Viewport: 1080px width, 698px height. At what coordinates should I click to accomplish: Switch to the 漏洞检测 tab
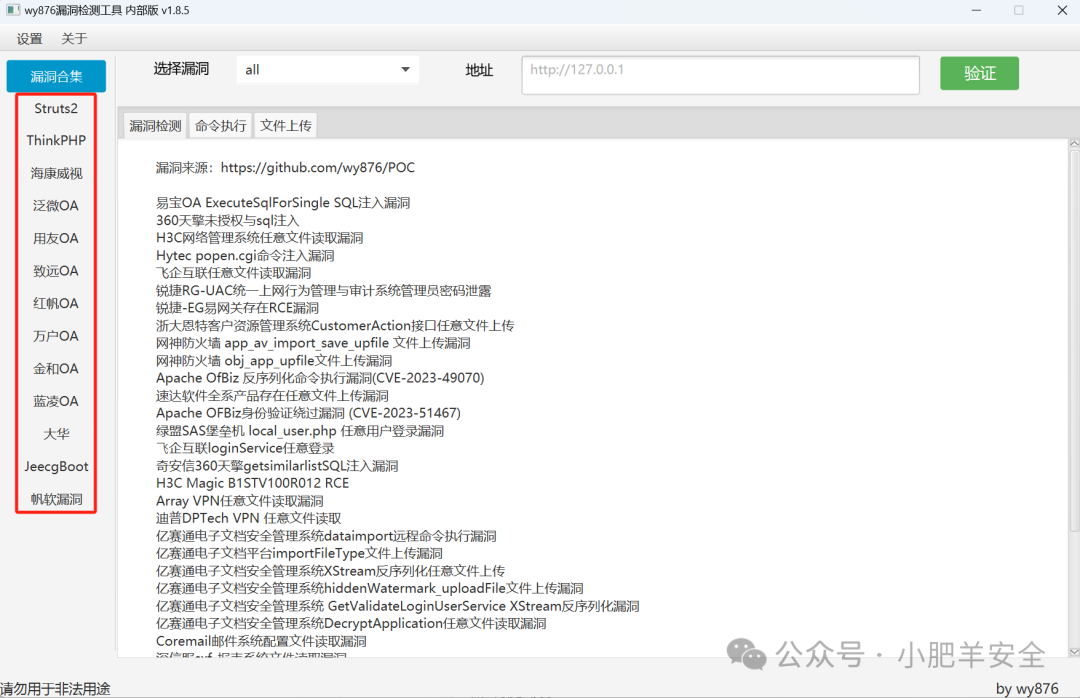(155, 125)
